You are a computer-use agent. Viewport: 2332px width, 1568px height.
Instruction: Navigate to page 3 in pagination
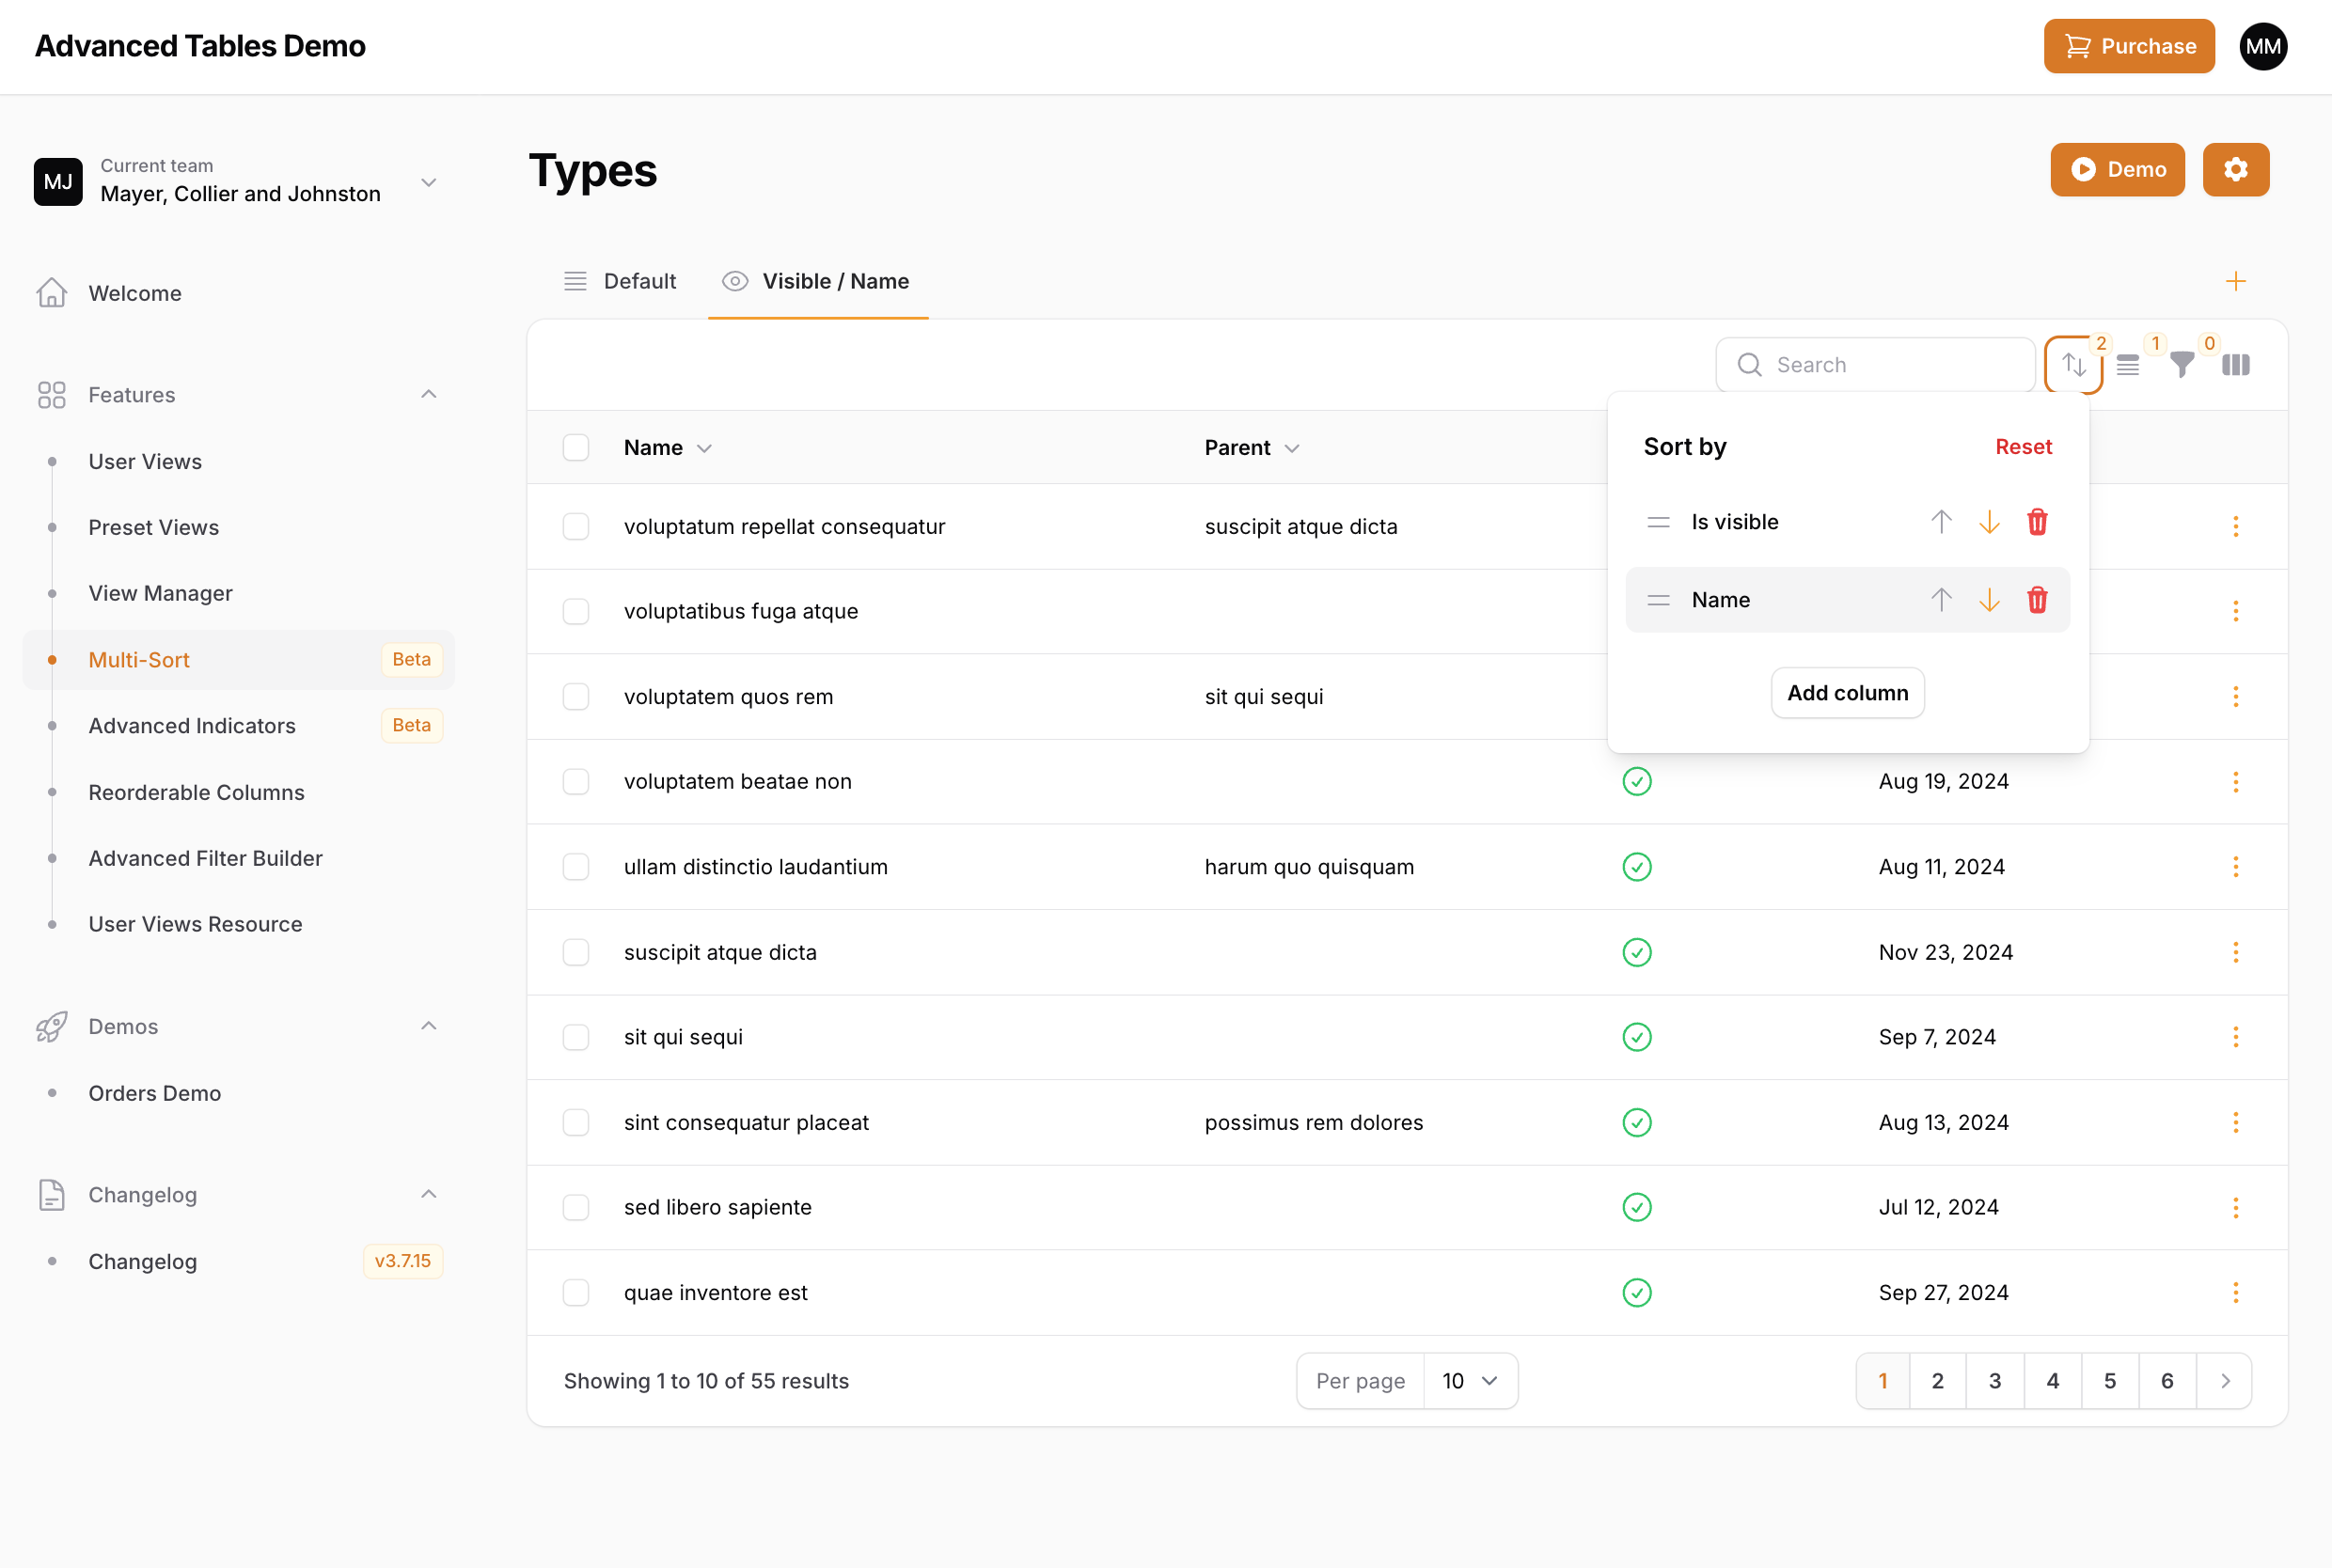1996,1381
